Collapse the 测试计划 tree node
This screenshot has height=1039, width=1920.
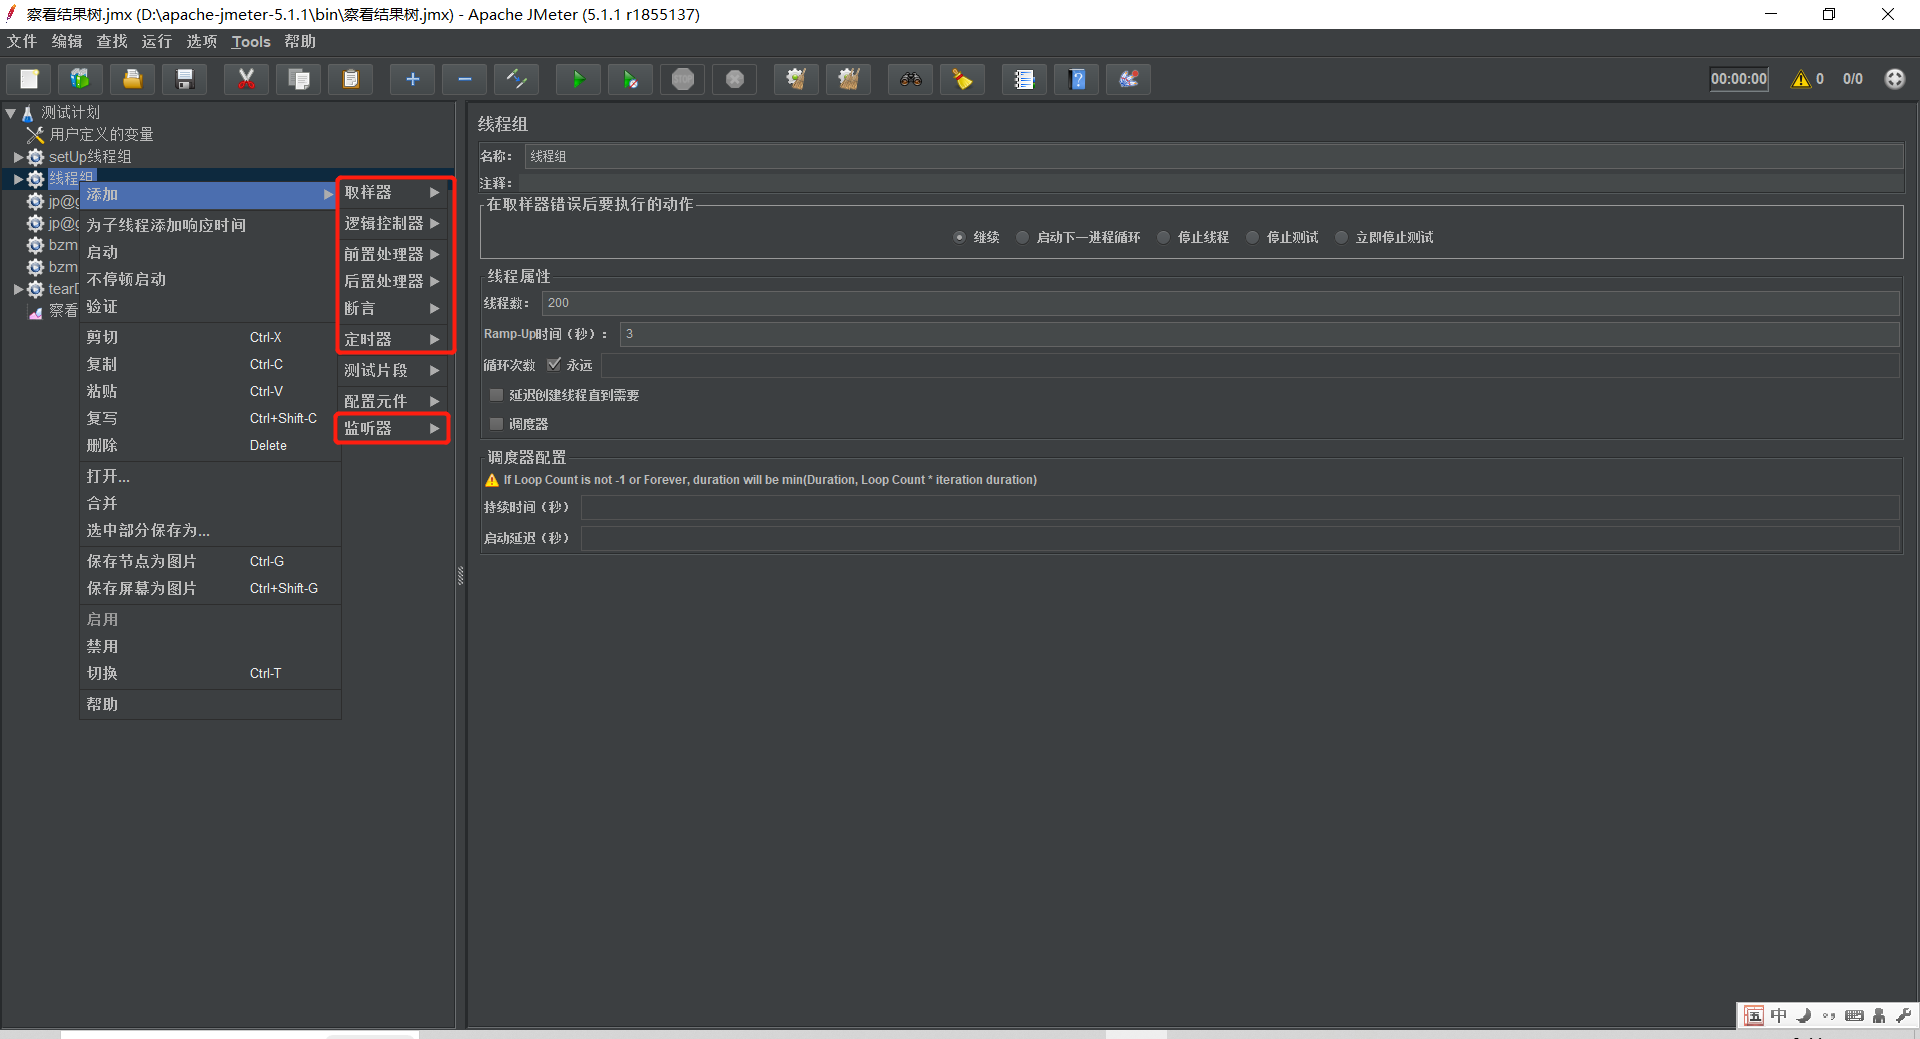click(x=11, y=113)
